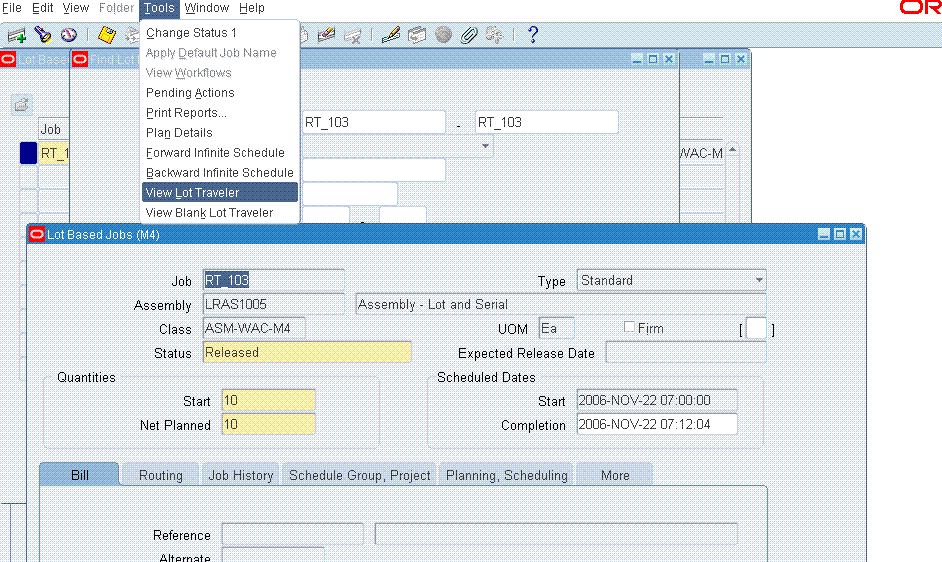Click the first Reference field in Bill tab

click(x=293, y=534)
